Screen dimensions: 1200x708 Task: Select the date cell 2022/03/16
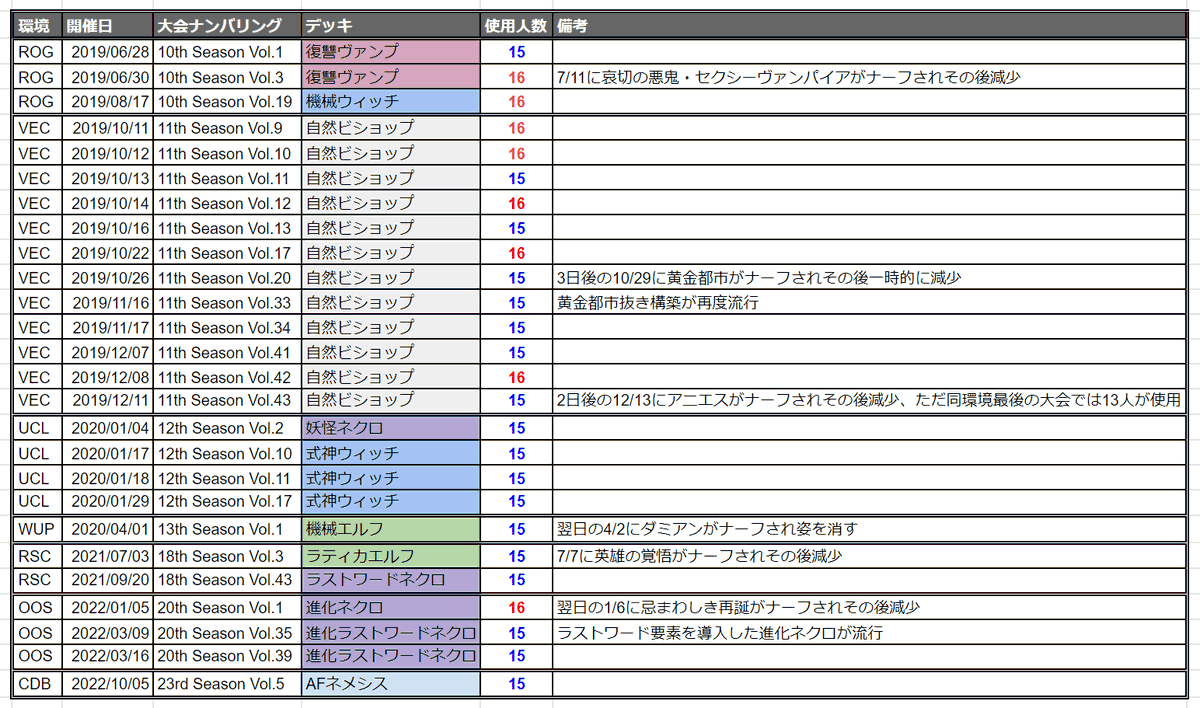[108, 656]
